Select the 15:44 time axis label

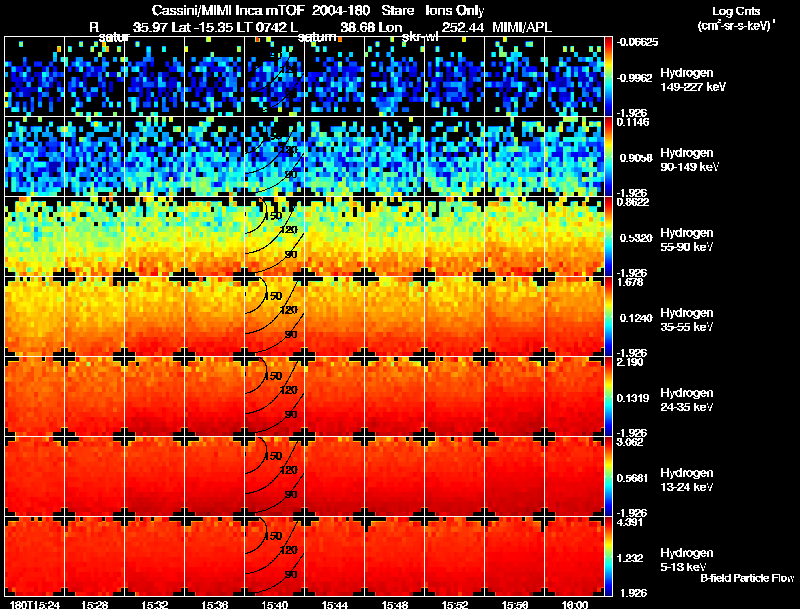(335, 605)
